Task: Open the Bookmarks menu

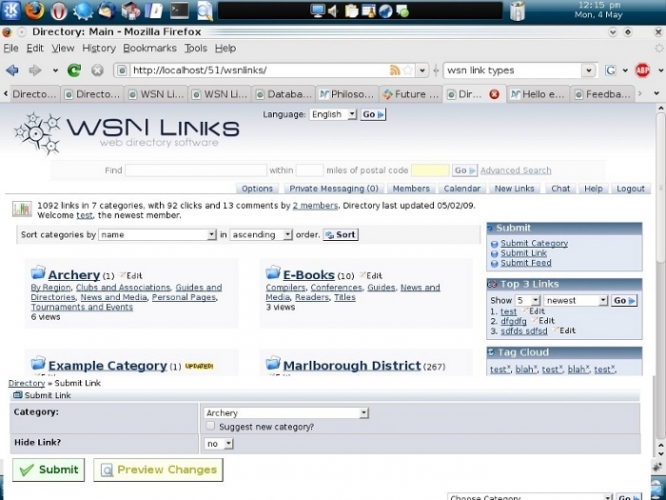Action: tap(149, 48)
